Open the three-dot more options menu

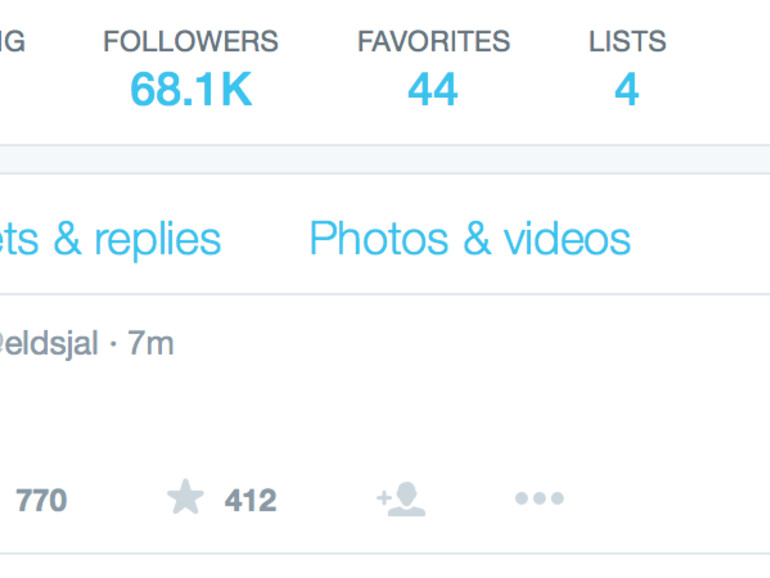pyautogui.click(x=539, y=498)
